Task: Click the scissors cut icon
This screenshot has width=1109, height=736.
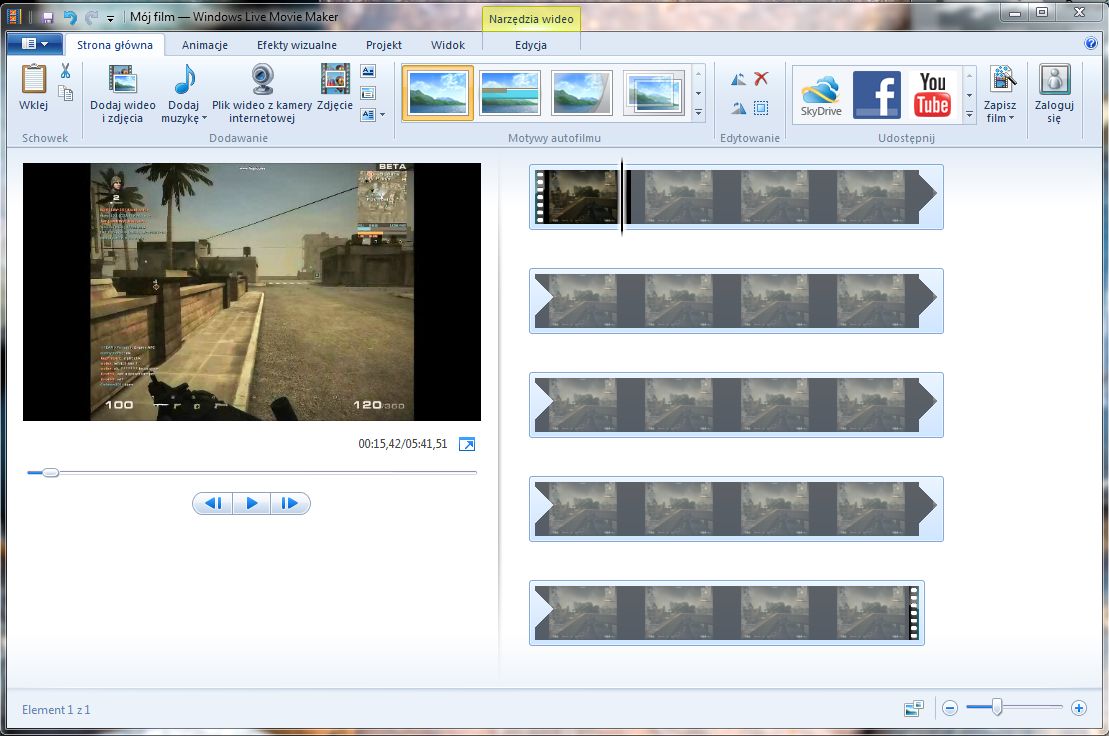Action: point(65,71)
